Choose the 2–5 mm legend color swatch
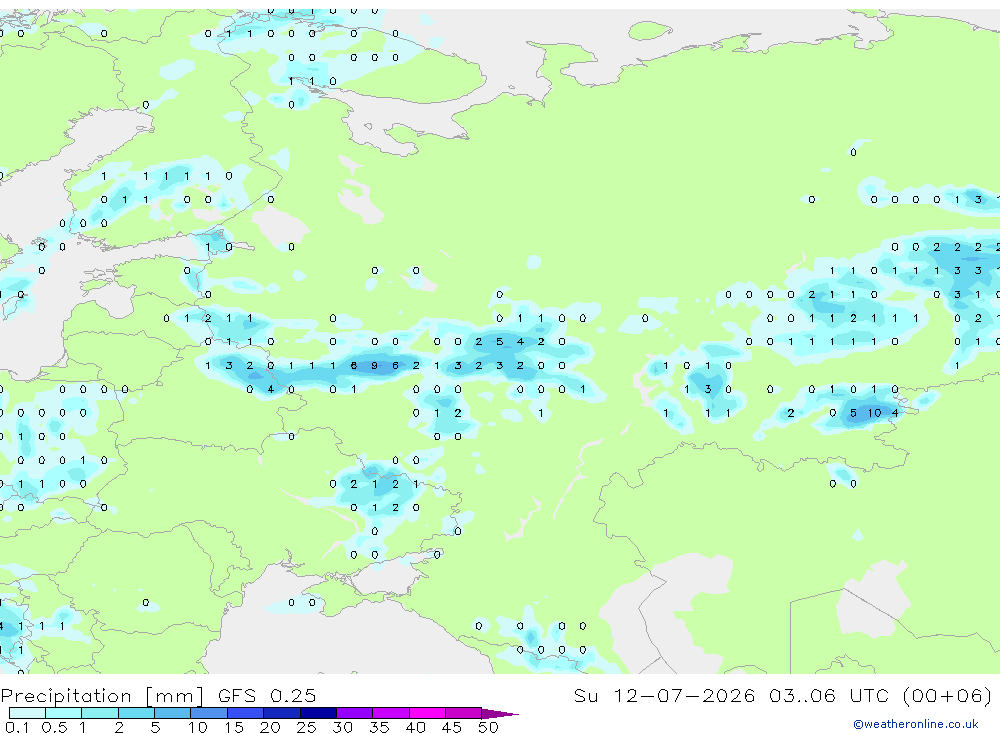 pos(136,713)
